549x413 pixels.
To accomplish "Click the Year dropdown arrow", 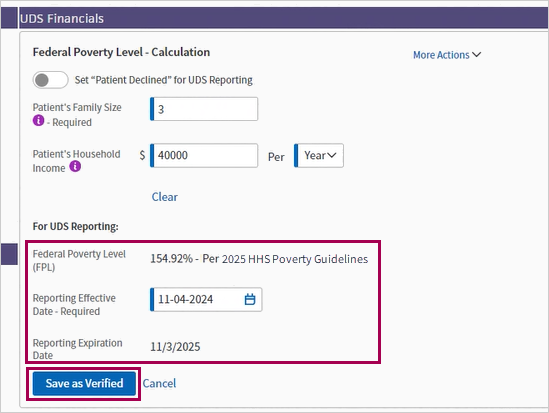I will [332, 155].
